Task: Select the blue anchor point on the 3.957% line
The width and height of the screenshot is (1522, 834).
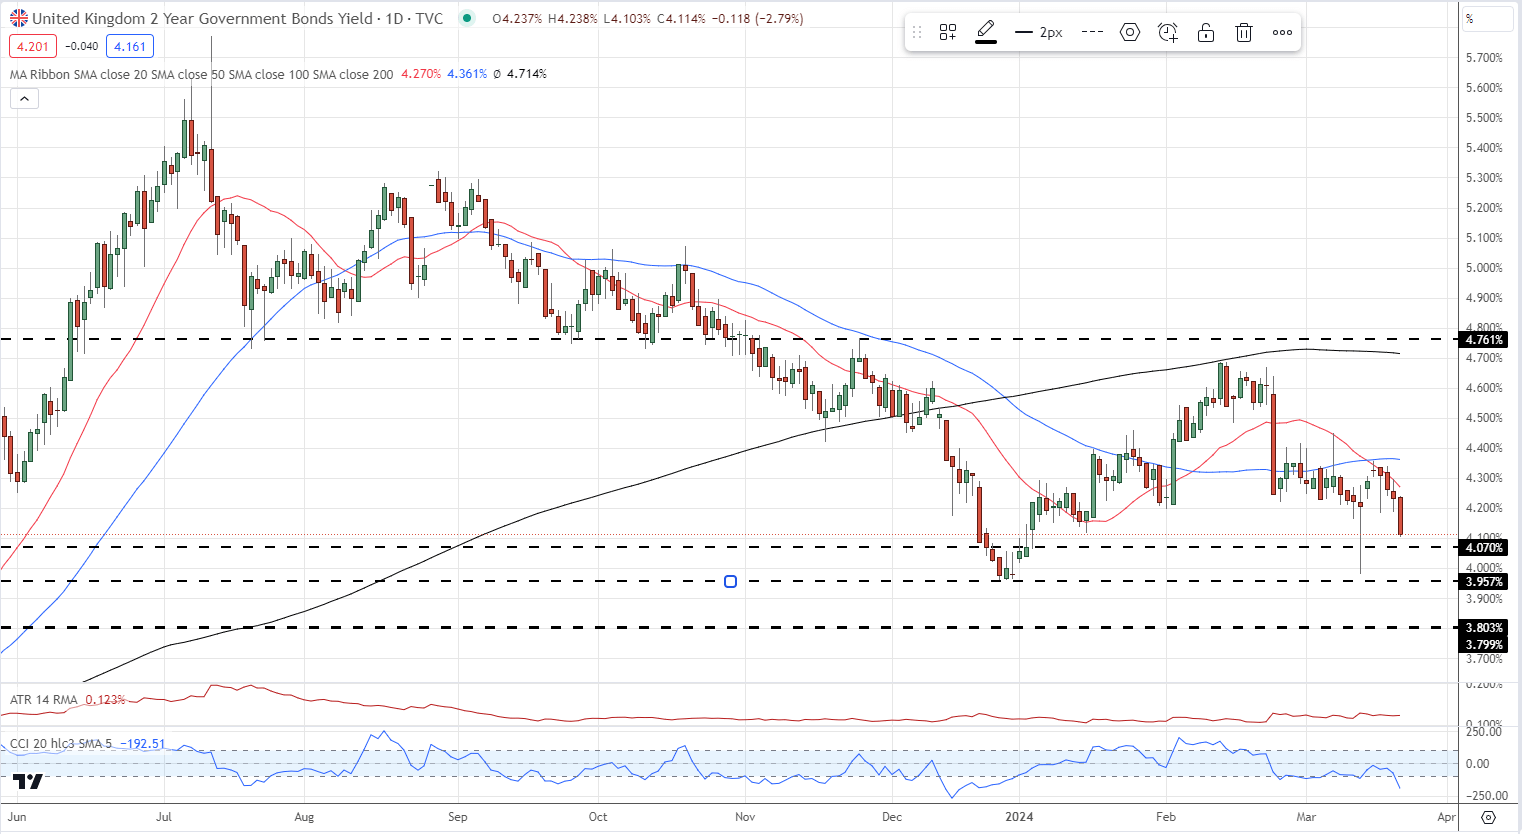Action: 730,581
